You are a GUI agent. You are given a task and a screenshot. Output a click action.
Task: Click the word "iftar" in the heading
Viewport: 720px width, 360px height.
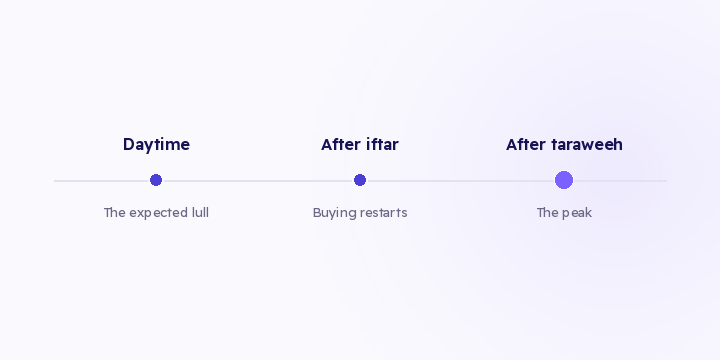(x=382, y=145)
